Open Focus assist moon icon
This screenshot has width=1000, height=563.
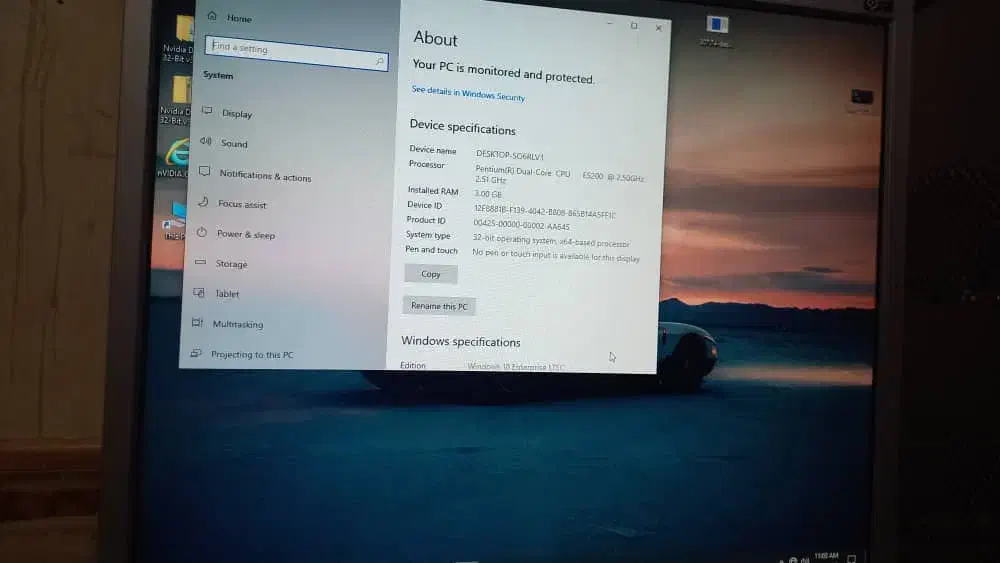click(203, 201)
